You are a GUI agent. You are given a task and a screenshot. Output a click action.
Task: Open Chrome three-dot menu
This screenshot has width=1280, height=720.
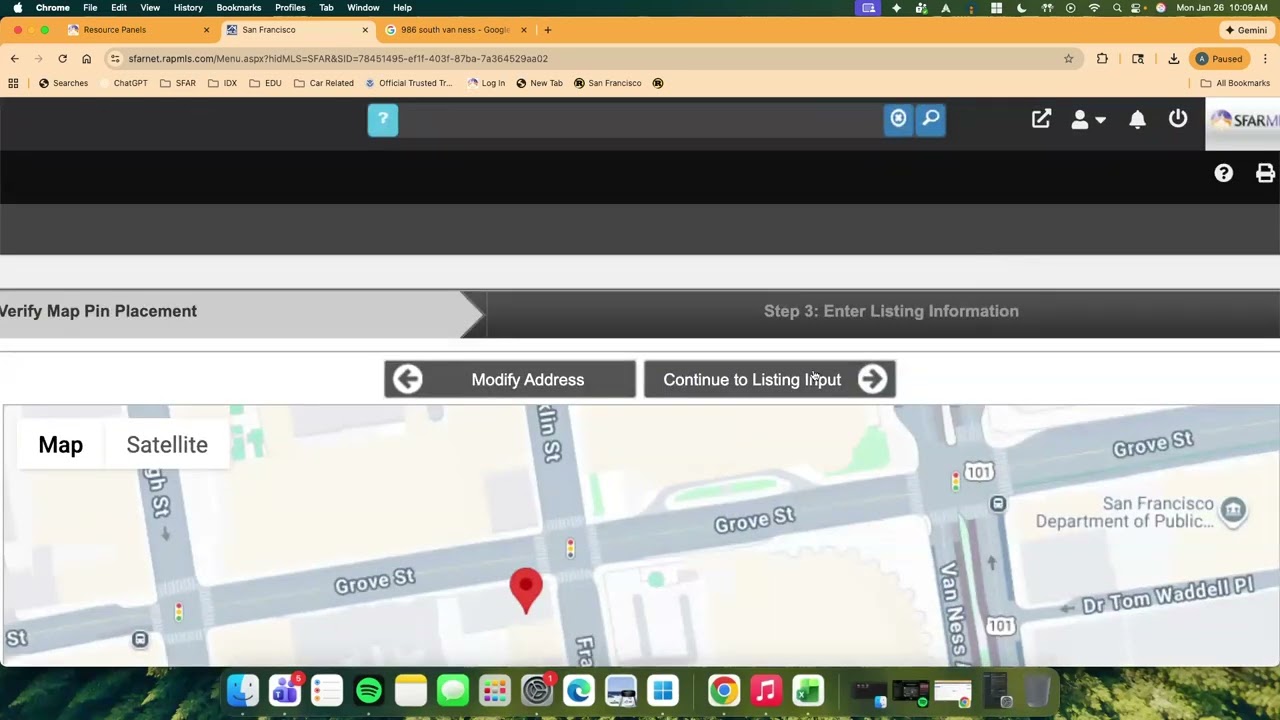[x=1265, y=59]
